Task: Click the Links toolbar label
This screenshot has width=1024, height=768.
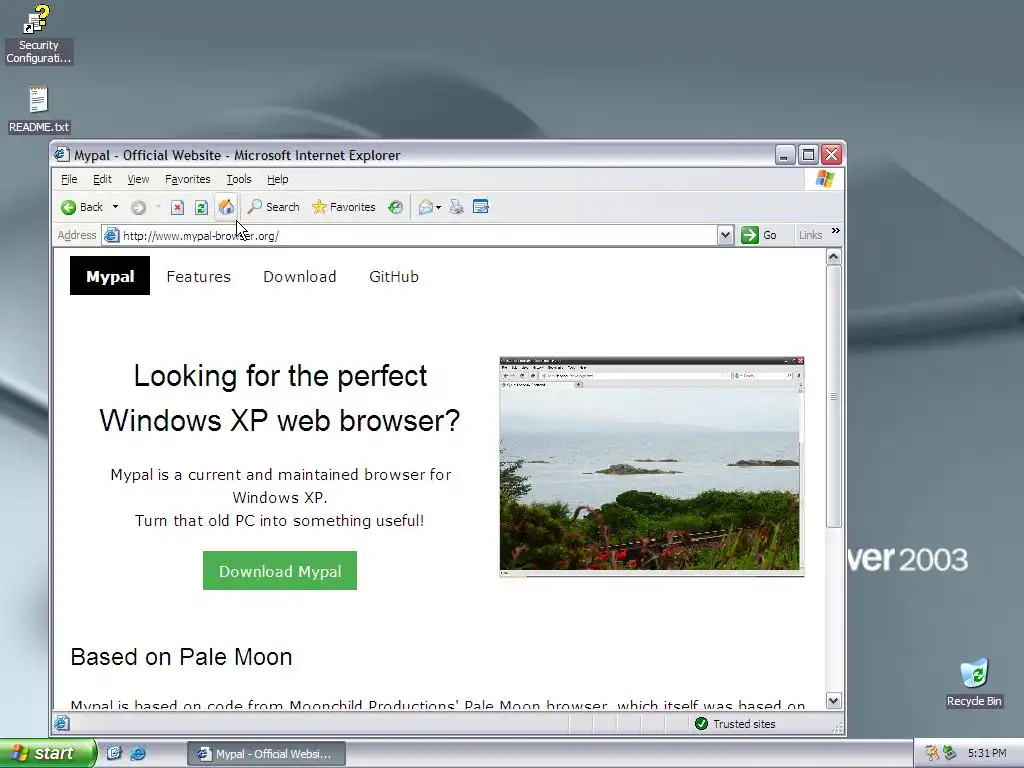Action: pyautogui.click(x=810, y=235)
